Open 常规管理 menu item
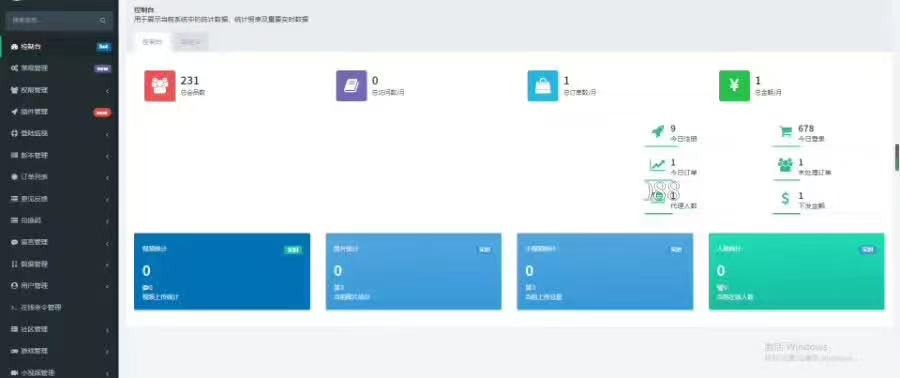Screen dimensions: 900x378 pos(59,68)
